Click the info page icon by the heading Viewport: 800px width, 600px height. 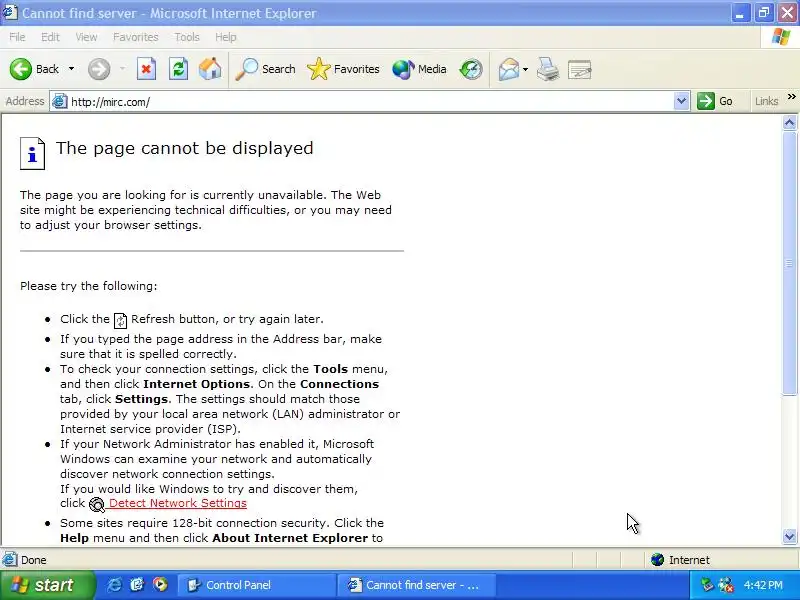pyautogui.click(x=33, y=153)
